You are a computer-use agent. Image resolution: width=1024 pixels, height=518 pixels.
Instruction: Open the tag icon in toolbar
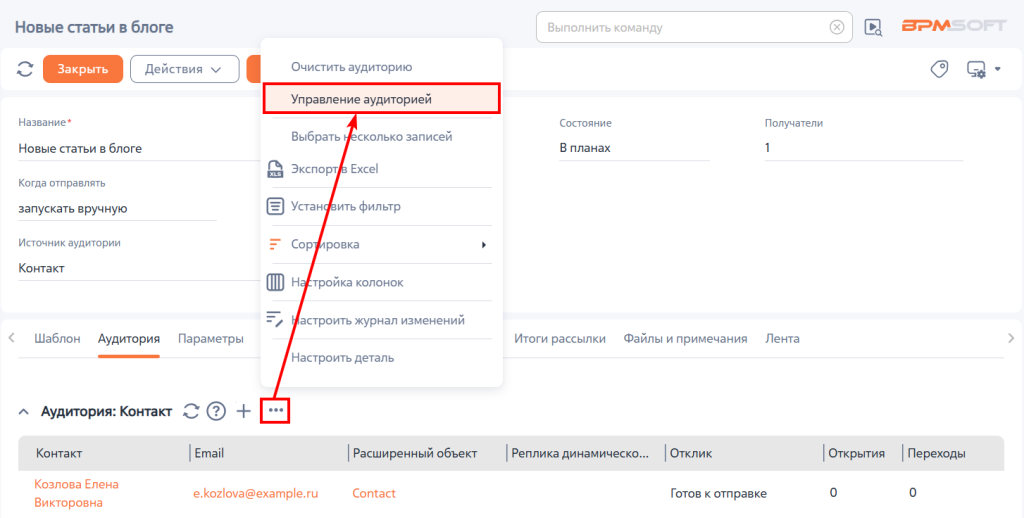pyautogui.click(x=939, y=69)
